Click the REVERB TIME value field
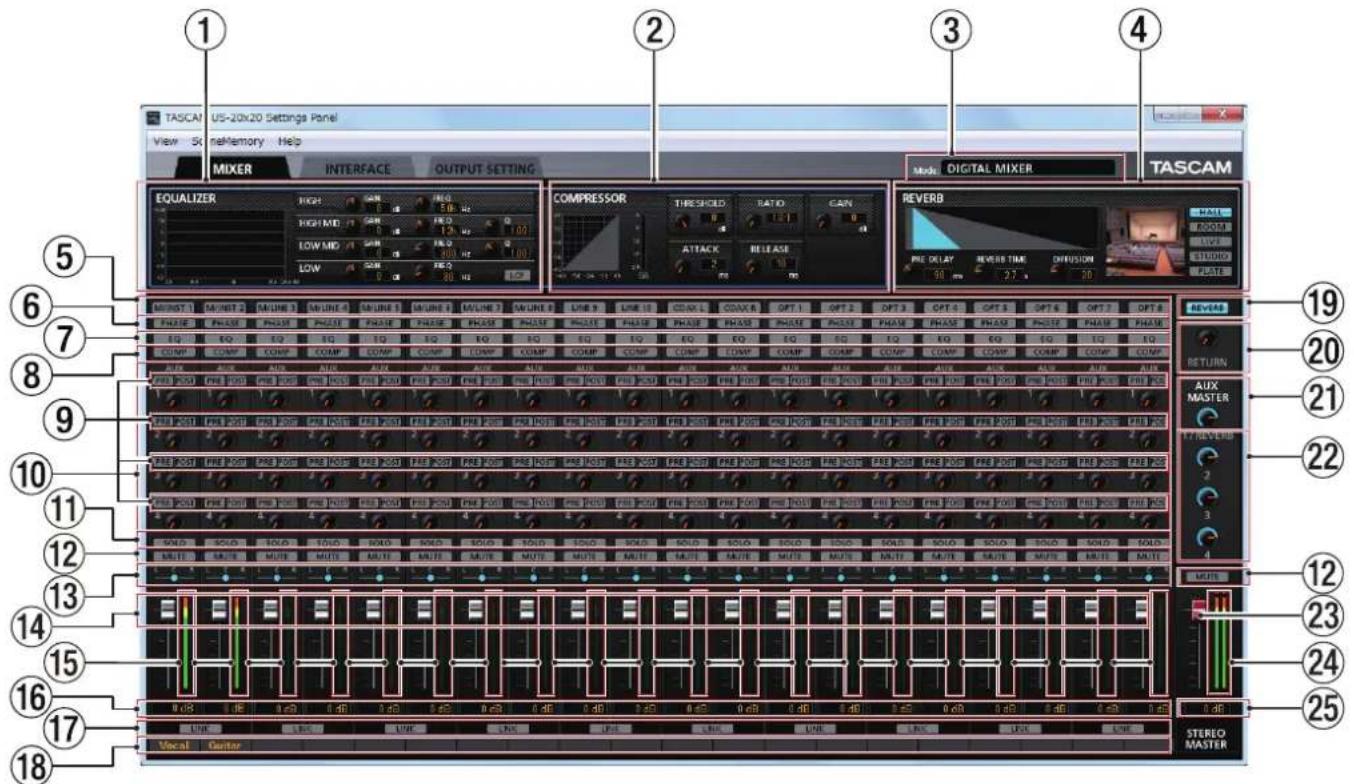Image resolution: width=1354 pixels, height=784 pixels. point(1009,275)
